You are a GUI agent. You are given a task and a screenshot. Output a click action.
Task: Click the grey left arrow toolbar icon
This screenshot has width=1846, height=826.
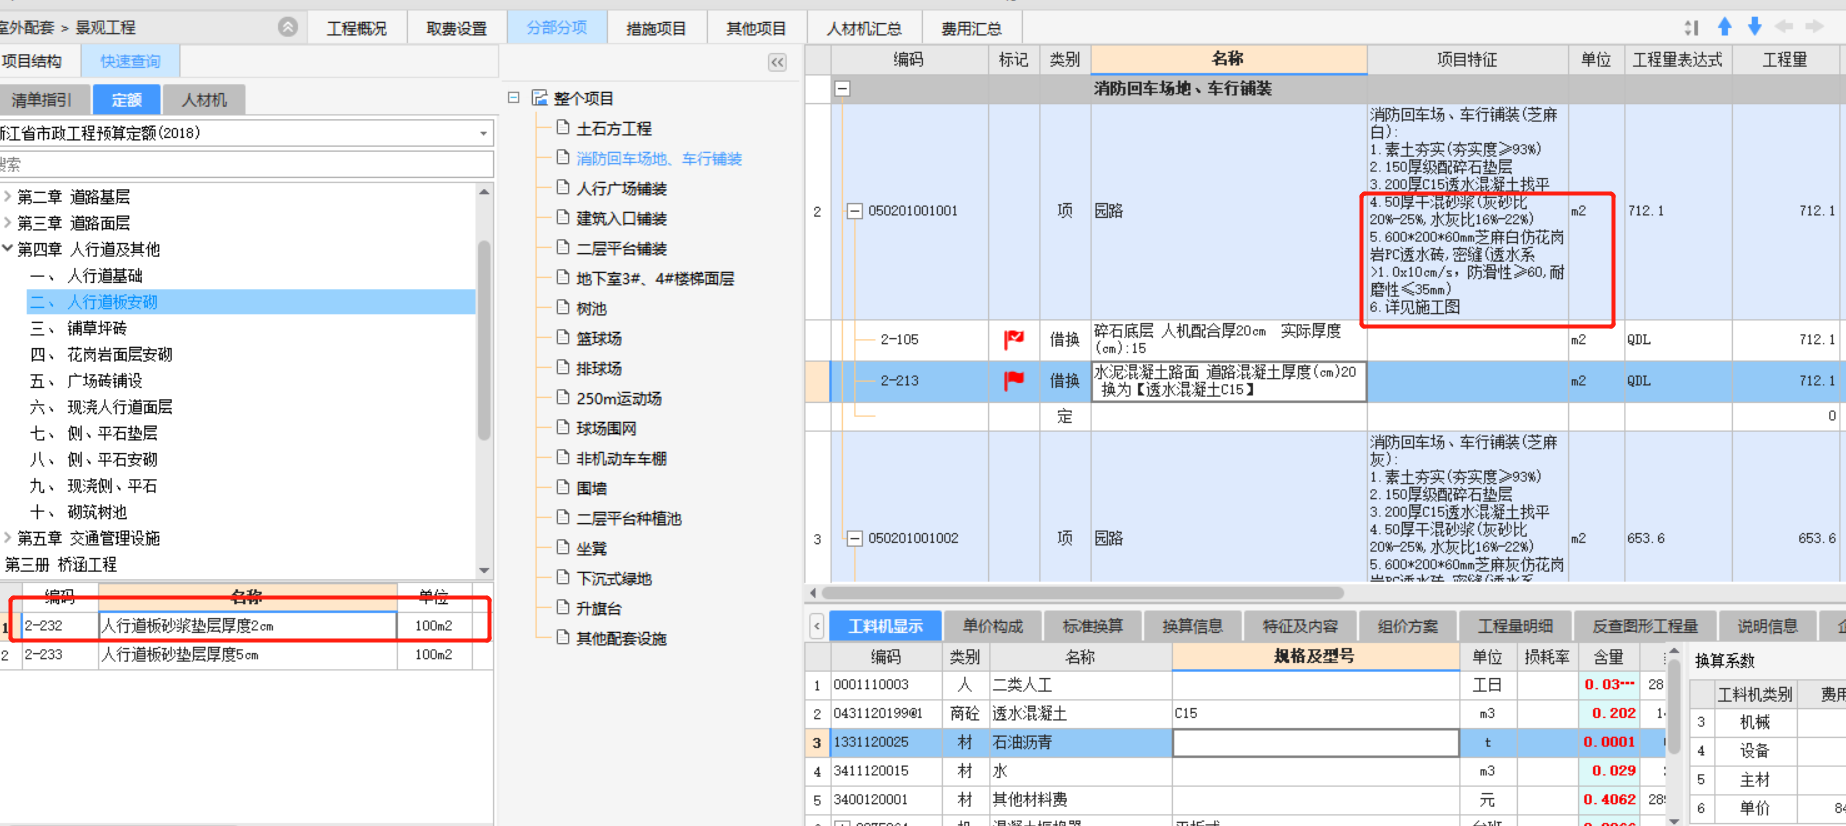[1784, 27]
